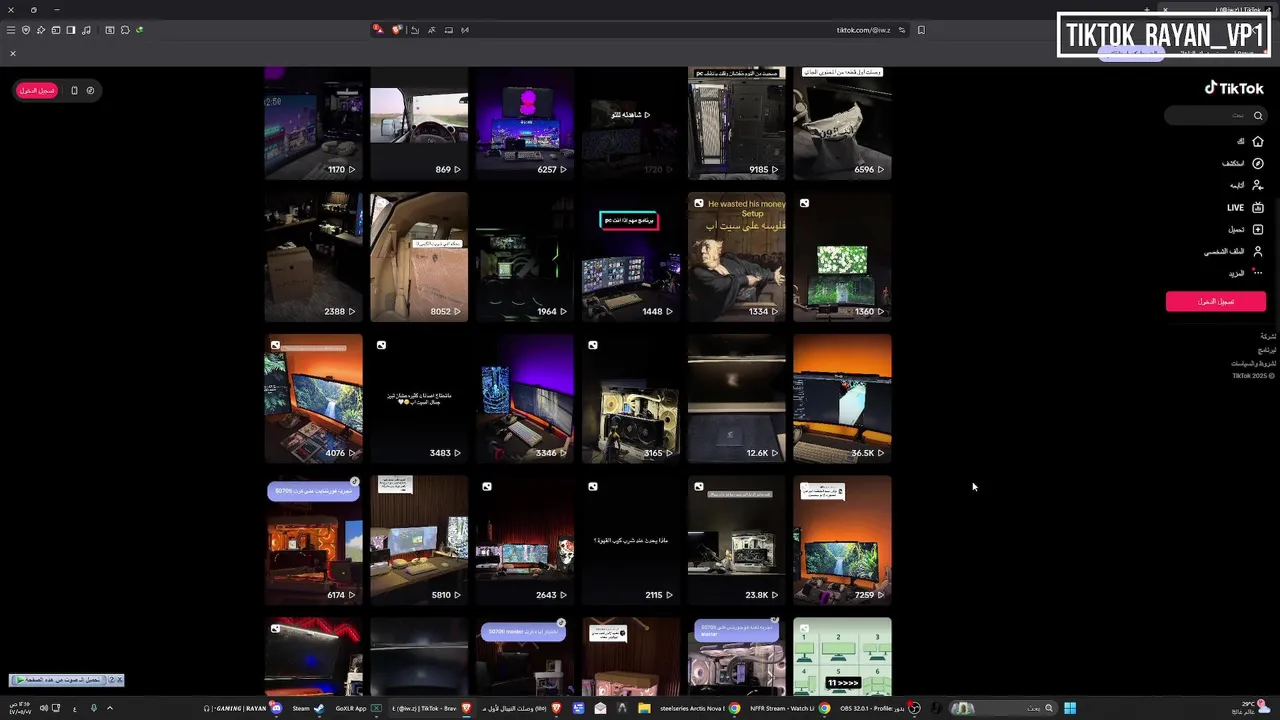
Task: Open the More three-dots item in sidebar
Action: pyautogui.click(x=1247, y=273)
